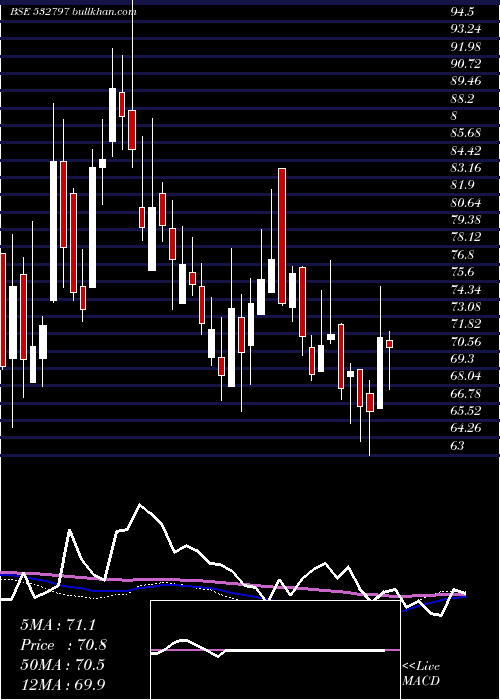The height and width of the screenshot is (700, 500).
Task: Click the 50MA : 70.5 readout
Action: [62, 664]
